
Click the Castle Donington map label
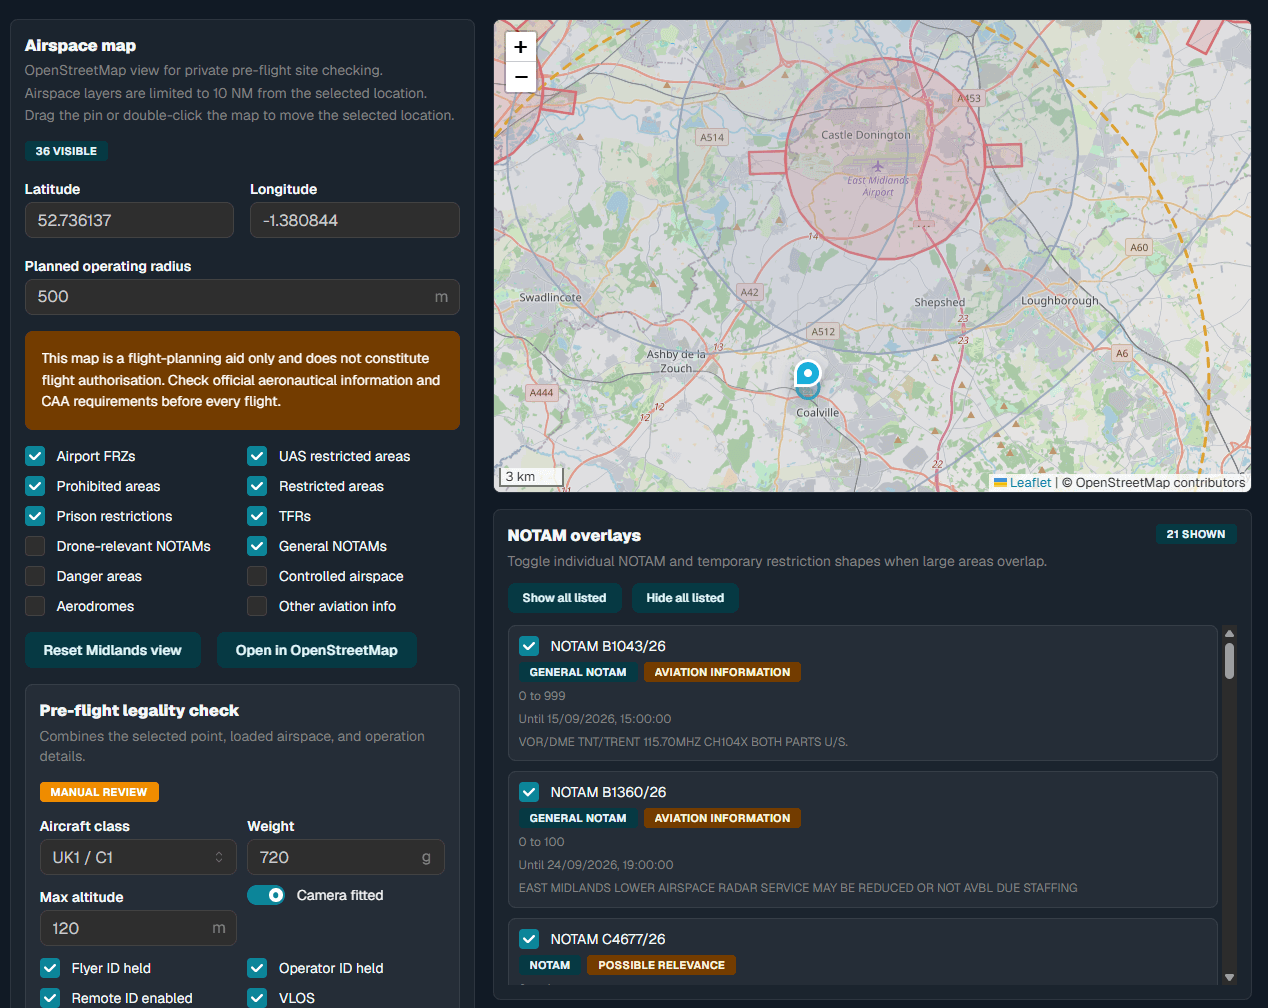[866, 135]
